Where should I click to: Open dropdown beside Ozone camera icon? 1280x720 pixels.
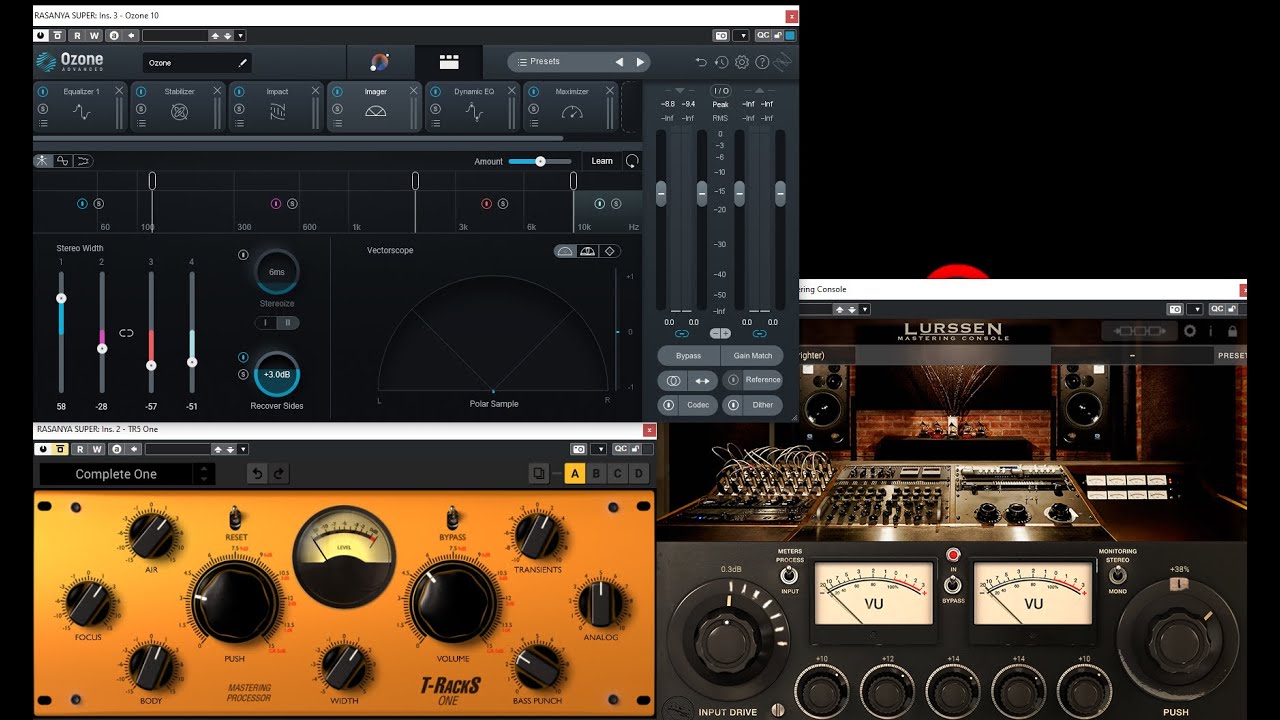tap(741, 35)
